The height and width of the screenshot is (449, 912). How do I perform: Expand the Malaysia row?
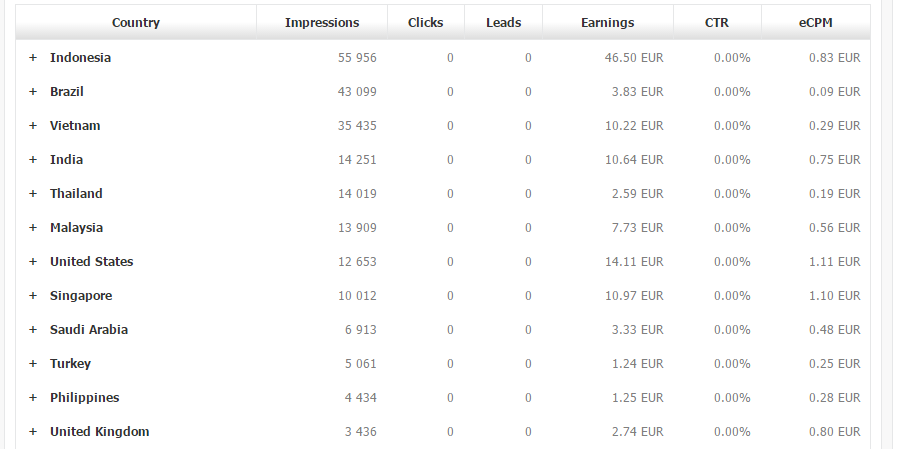click(x=33, y=227)
